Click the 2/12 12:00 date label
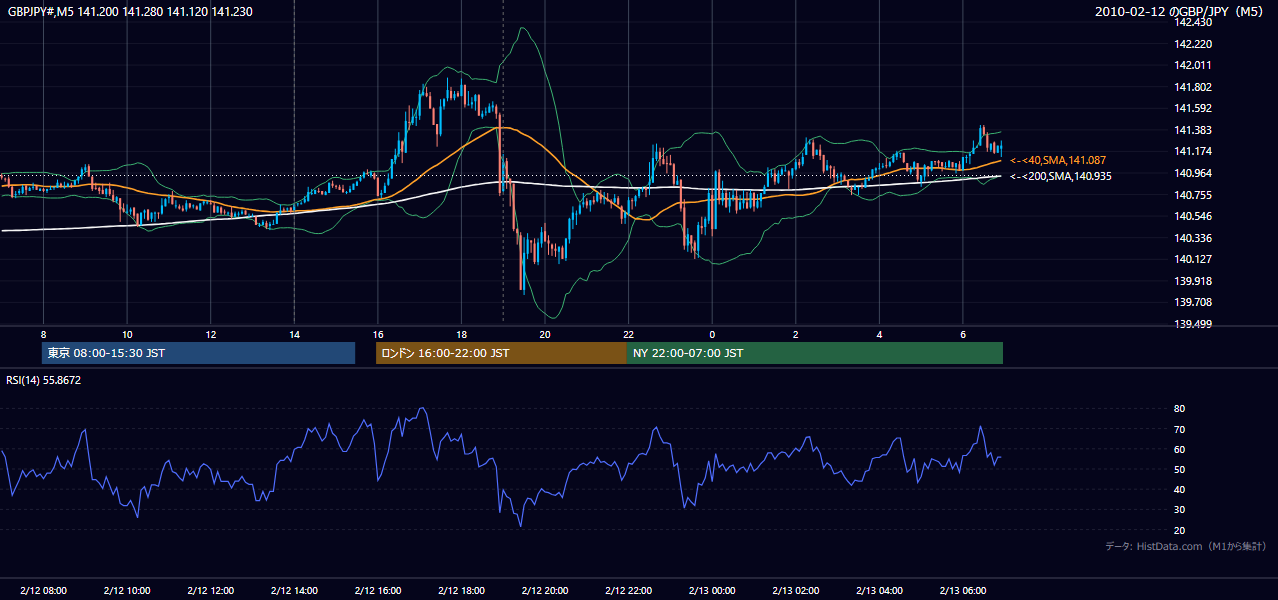This screenshot has width=1278, height=600. point(210,590)
